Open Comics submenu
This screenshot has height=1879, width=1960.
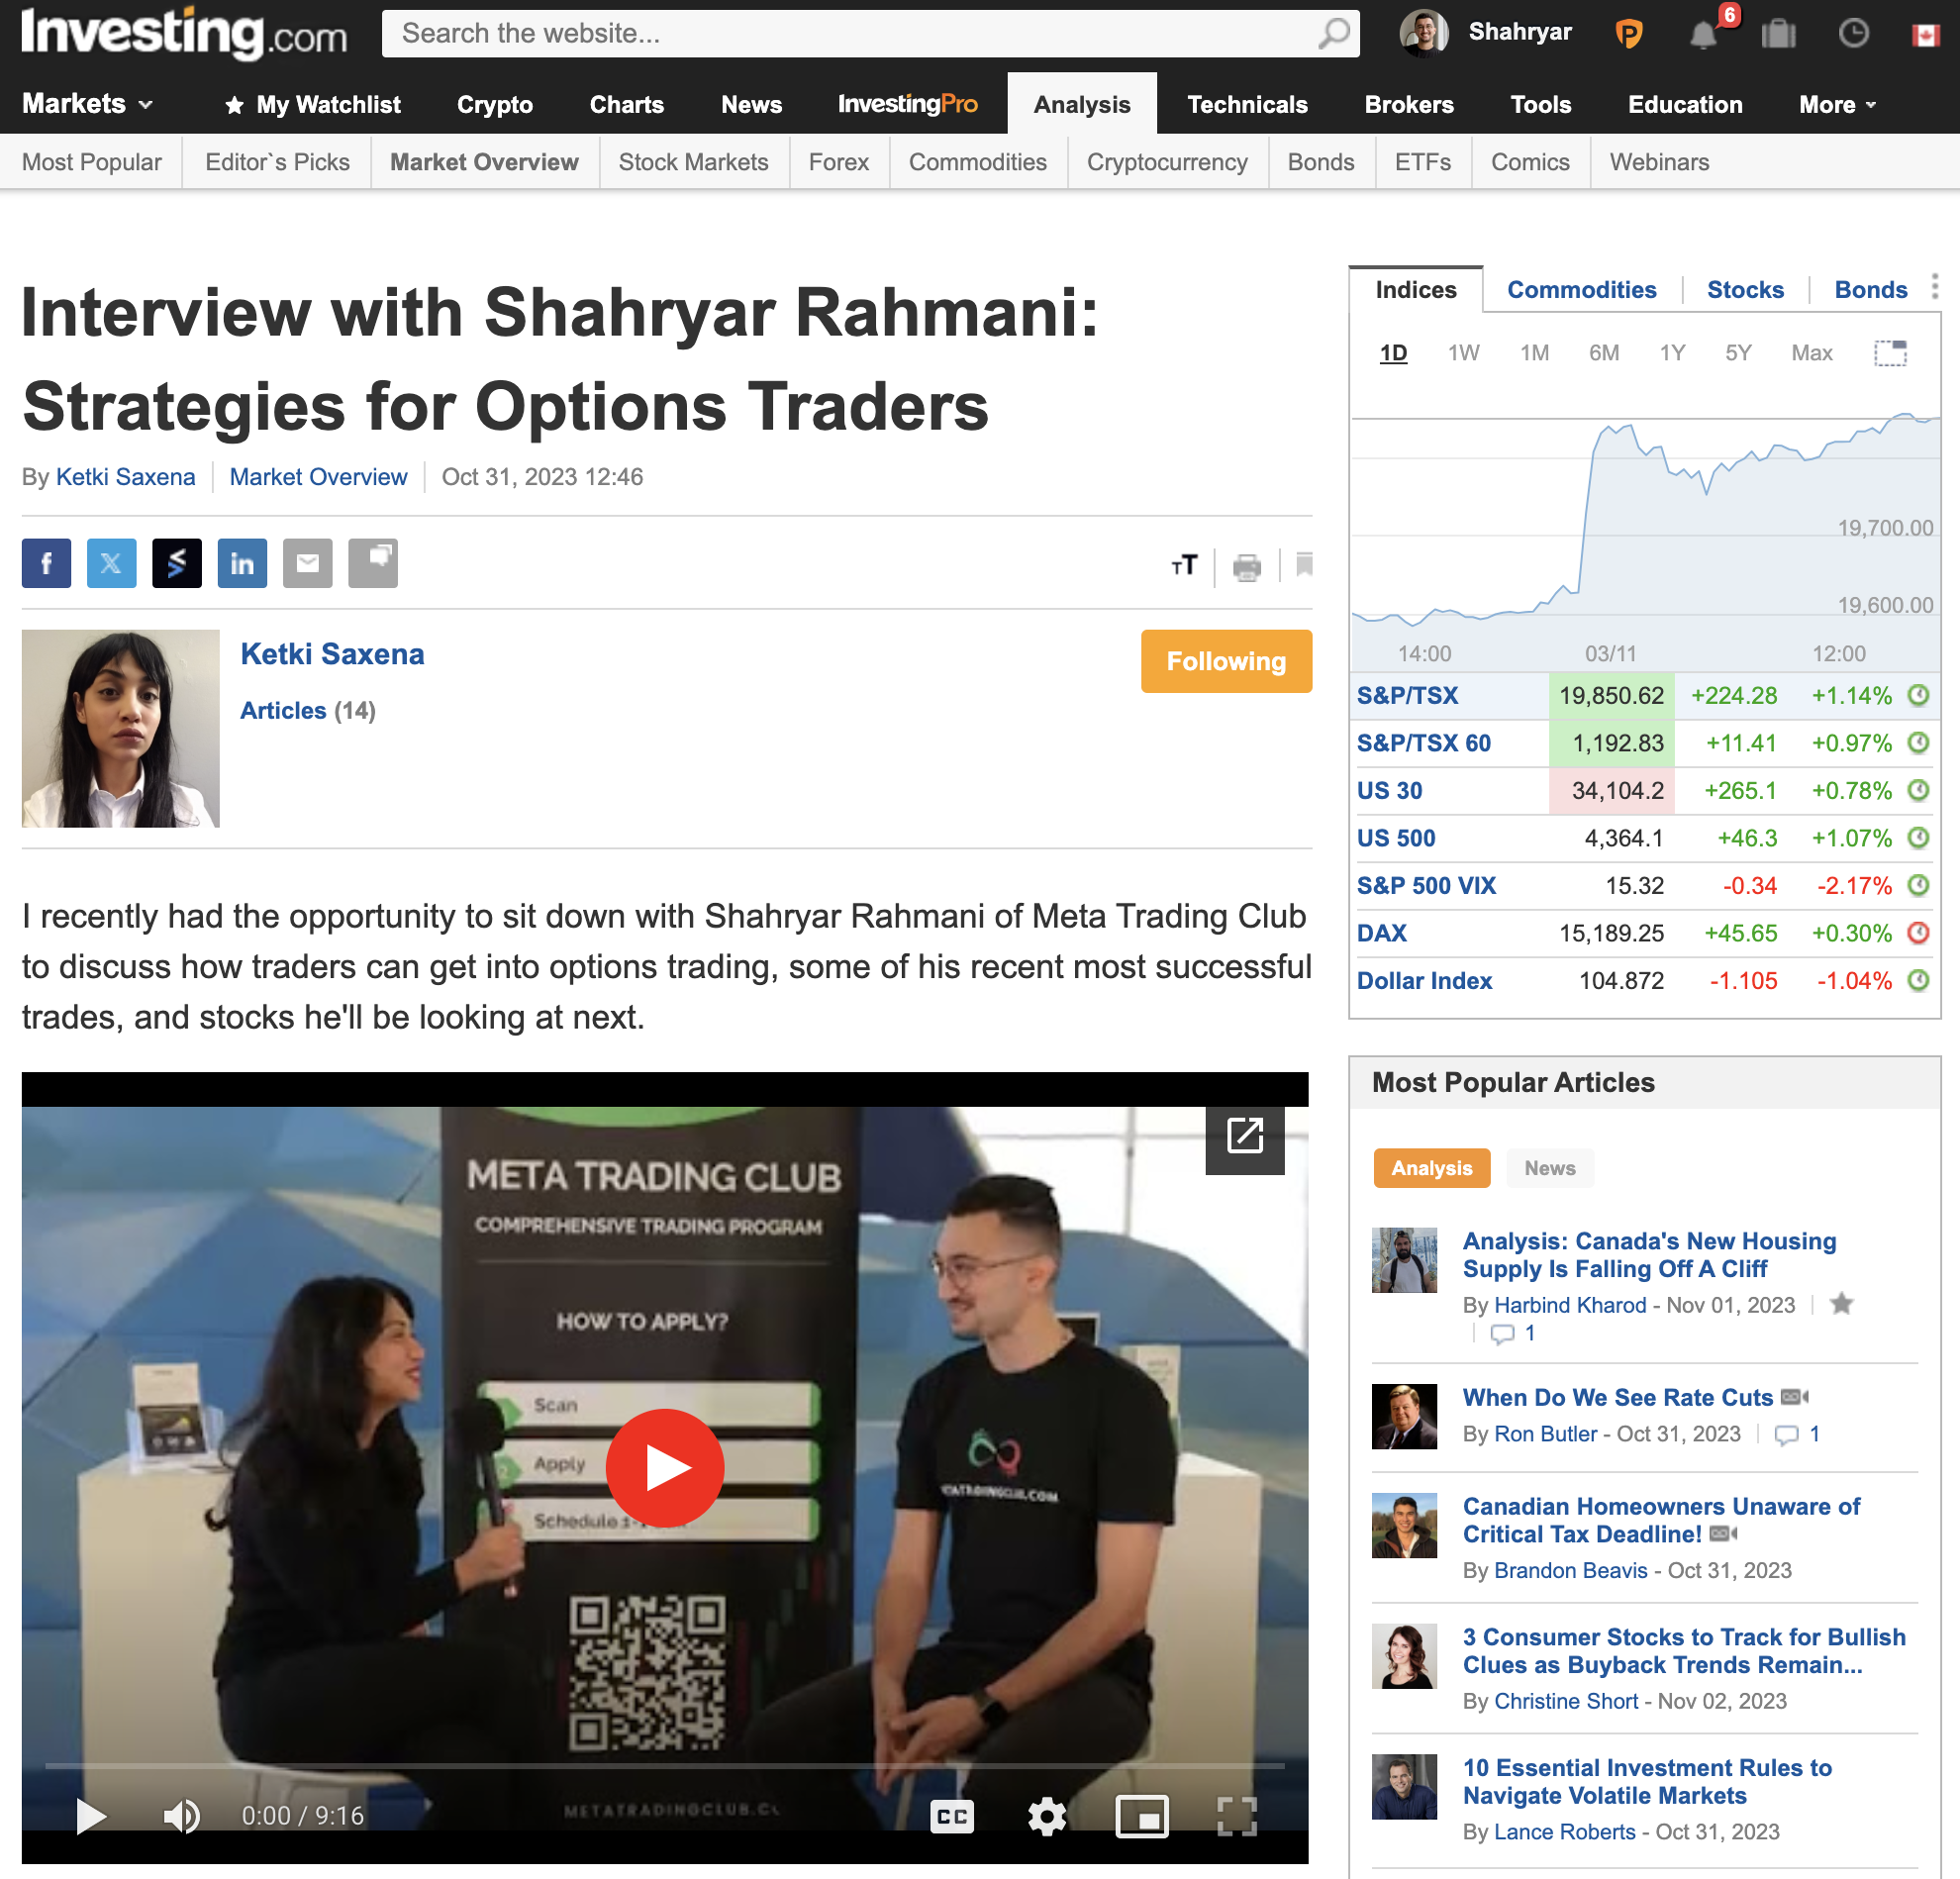click(x=1530, y=162)
